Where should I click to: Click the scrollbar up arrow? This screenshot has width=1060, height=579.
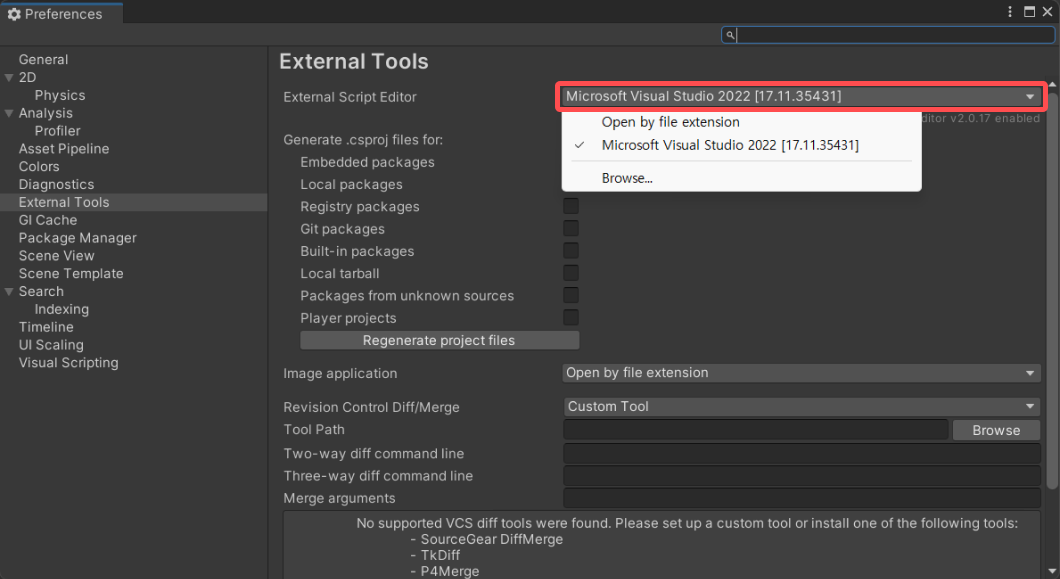click(1052, 84)
